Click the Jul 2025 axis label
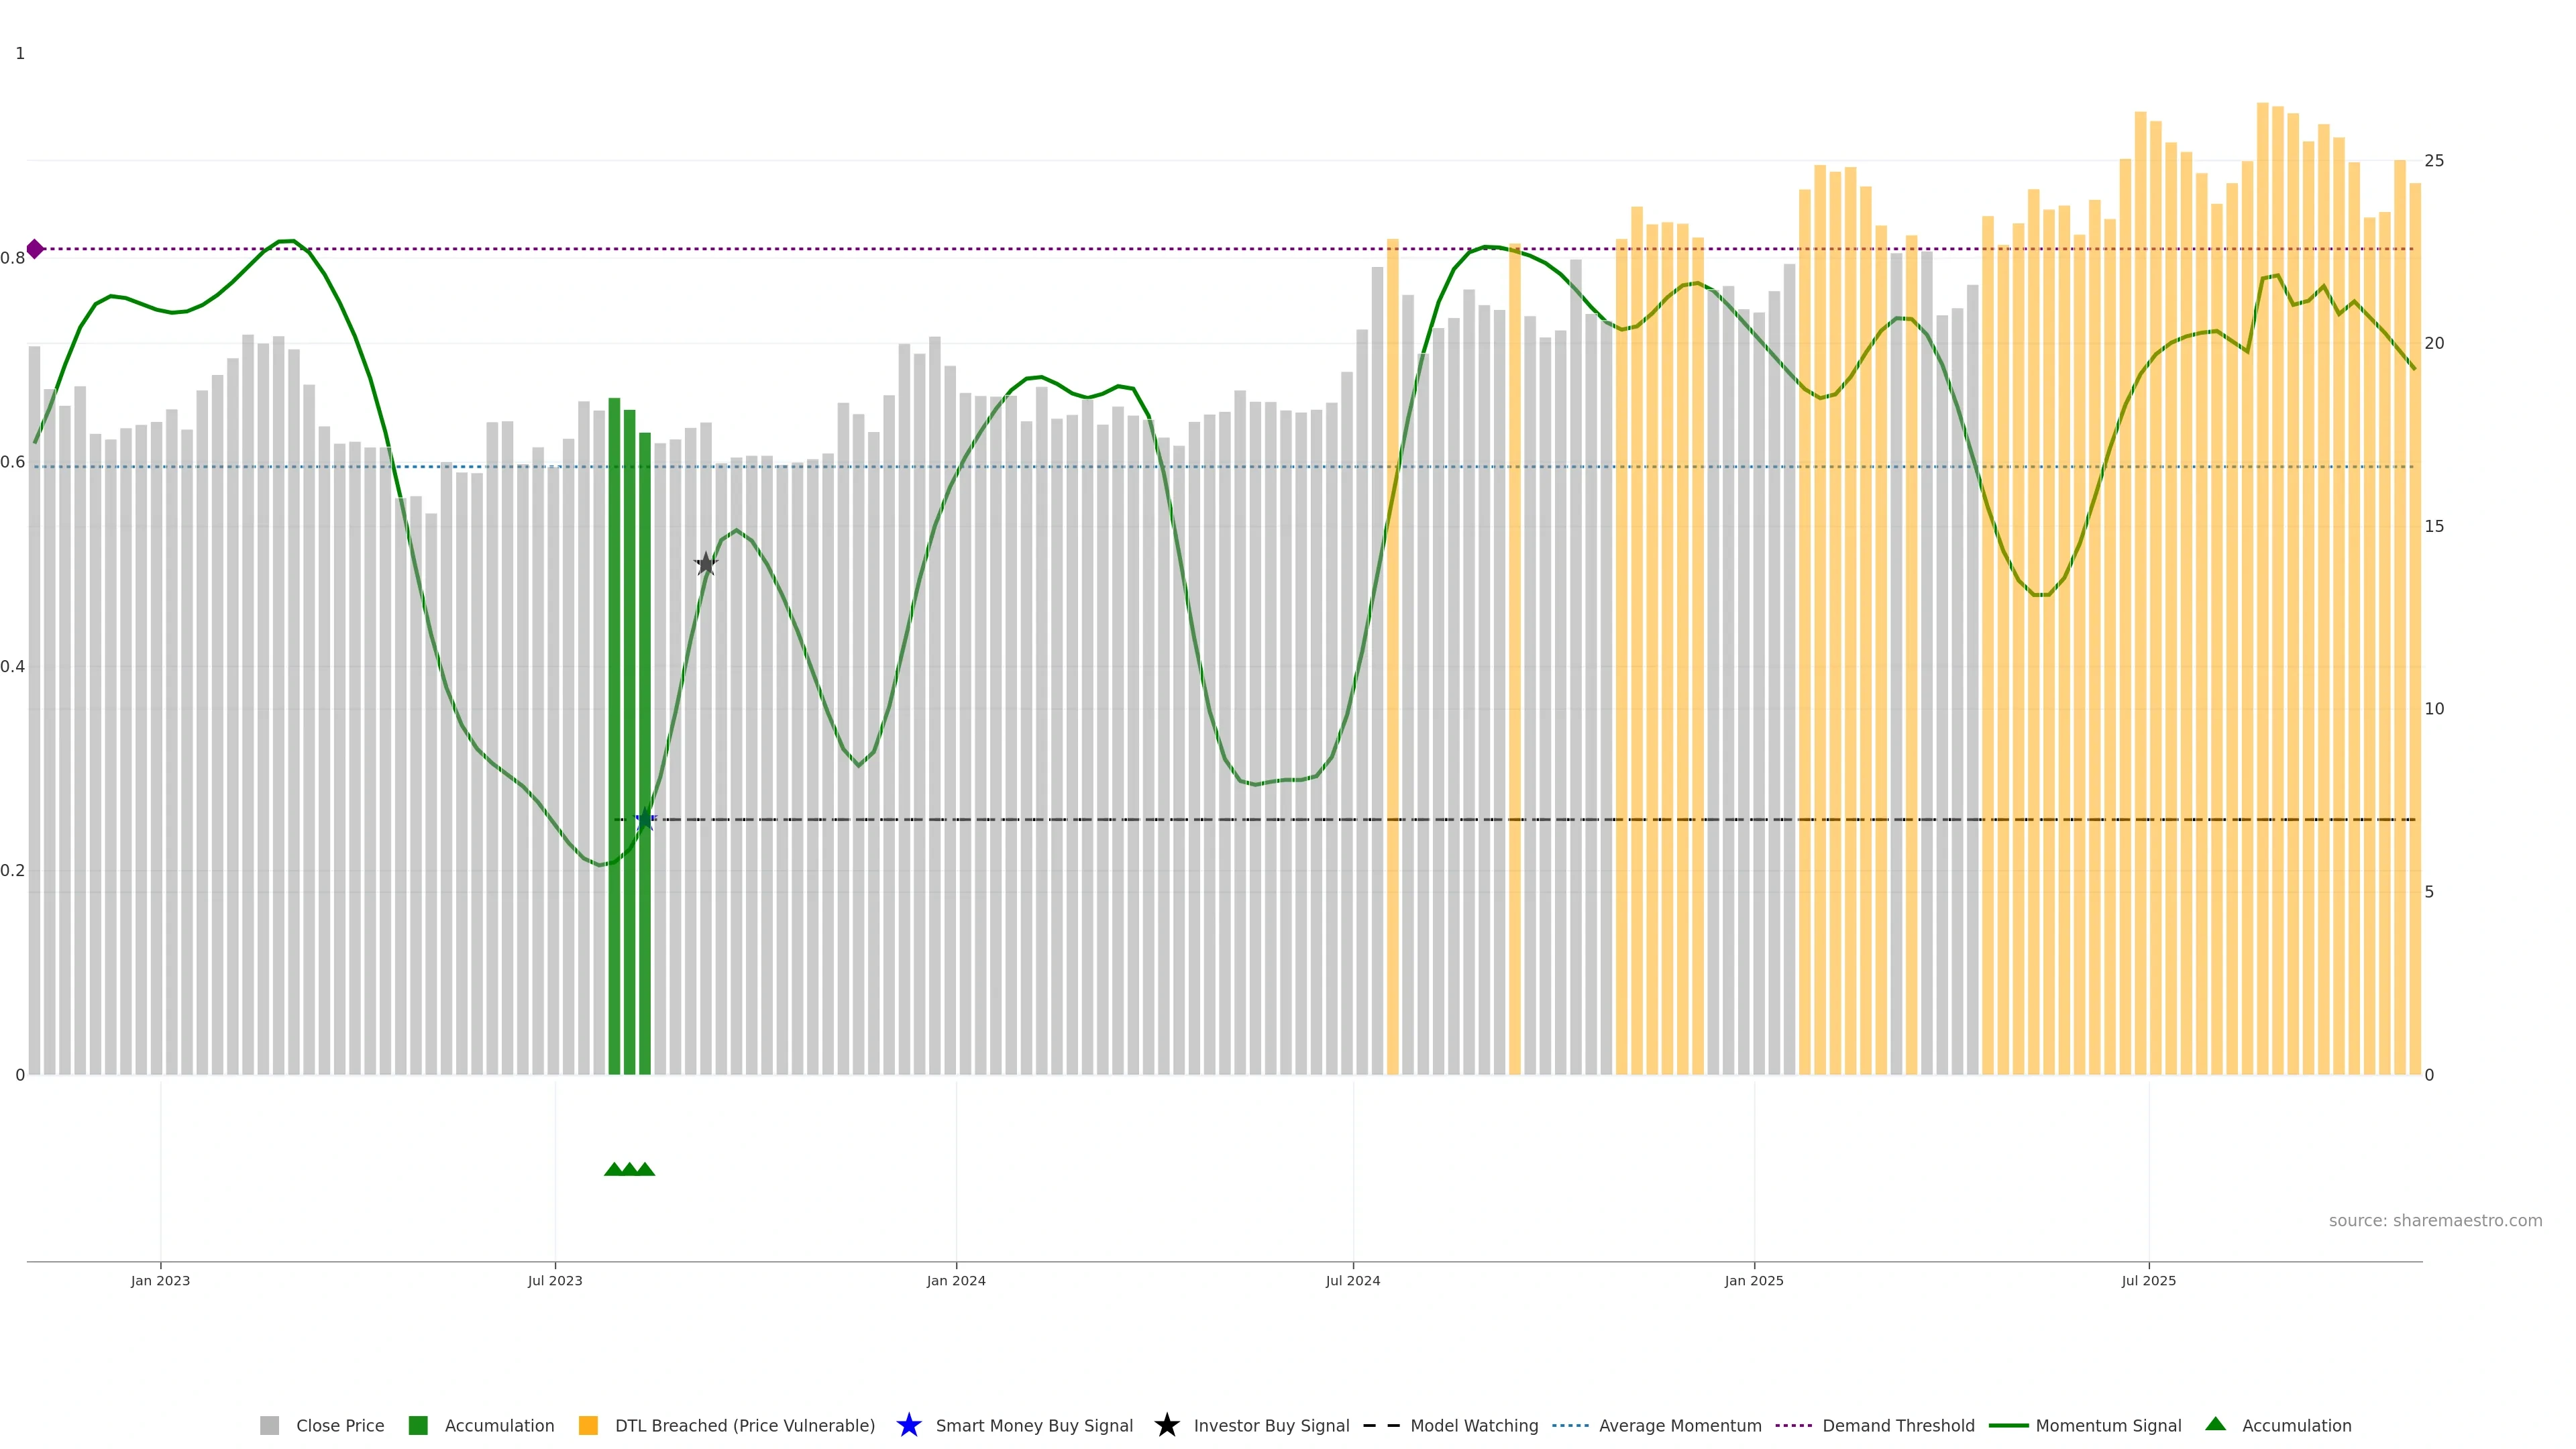Viewport: 2576px width, 1449px height. (x=2148, y=1280)
